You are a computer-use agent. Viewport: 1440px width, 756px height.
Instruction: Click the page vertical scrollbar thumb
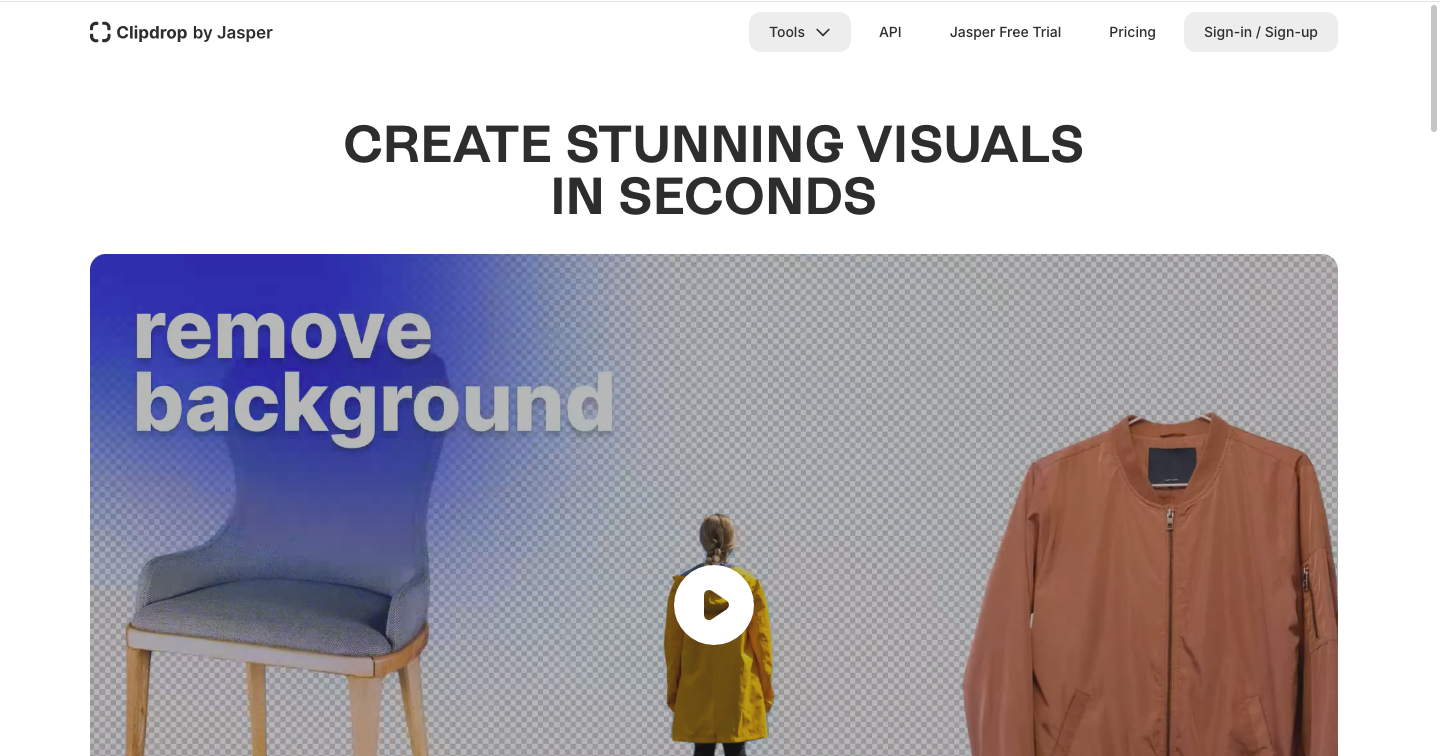1433,68
